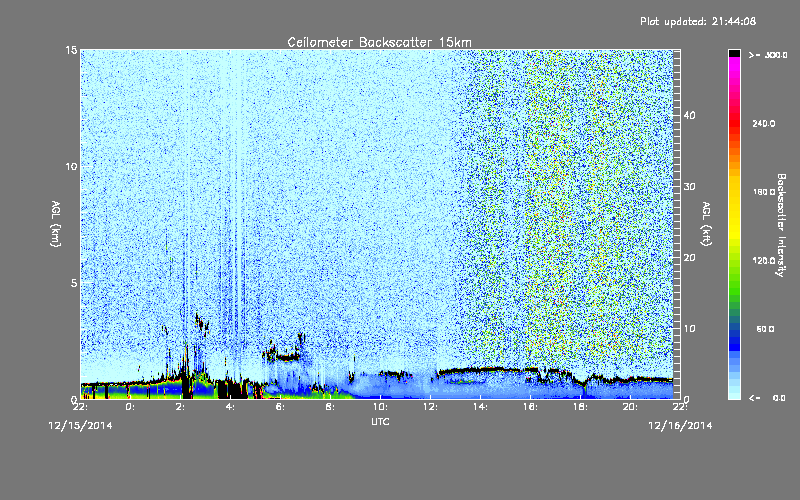The image size is (800, 500).
Task: Click the '10' km tick on left axis
Action: tap(71, 167)
